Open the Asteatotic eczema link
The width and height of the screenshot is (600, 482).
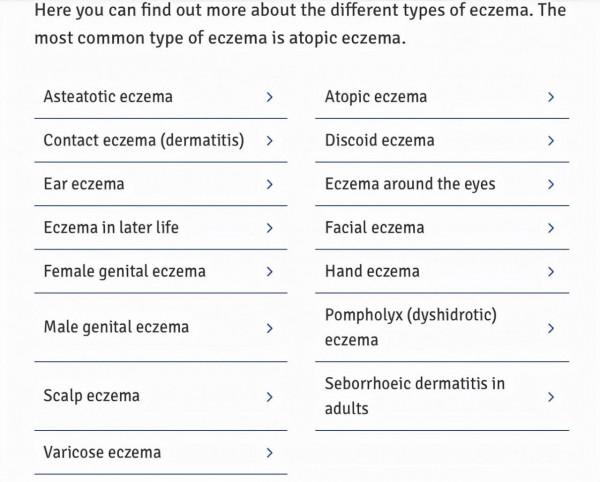click(108, 97)
